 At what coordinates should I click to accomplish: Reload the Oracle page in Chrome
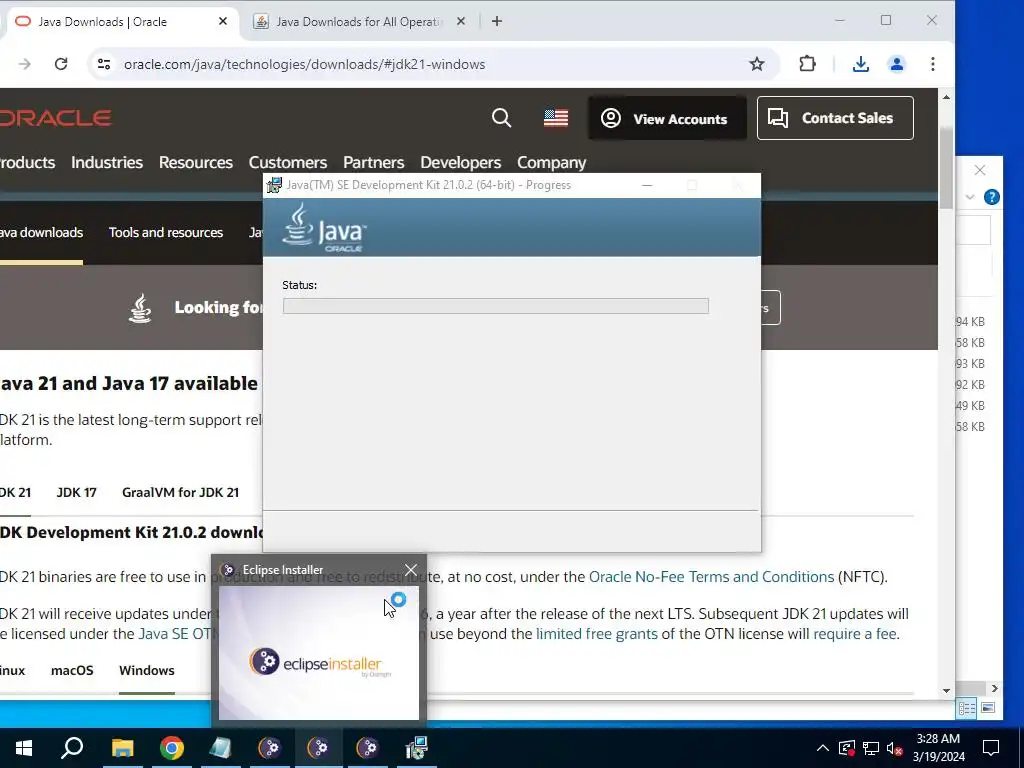pyautogui.click(x=61, y=64)
